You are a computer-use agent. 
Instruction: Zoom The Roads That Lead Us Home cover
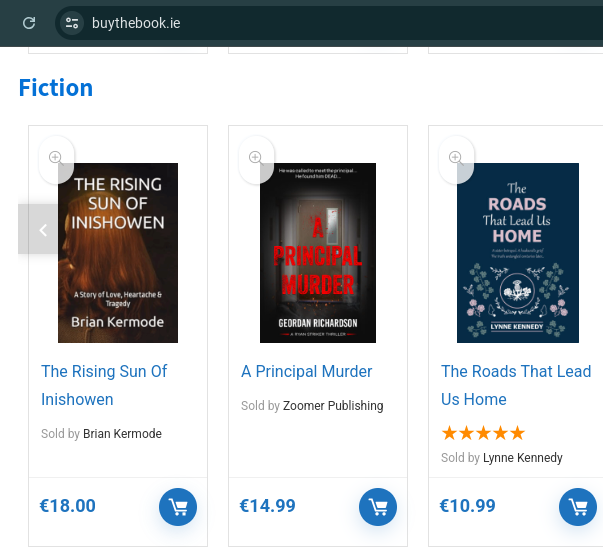point(456,158)
